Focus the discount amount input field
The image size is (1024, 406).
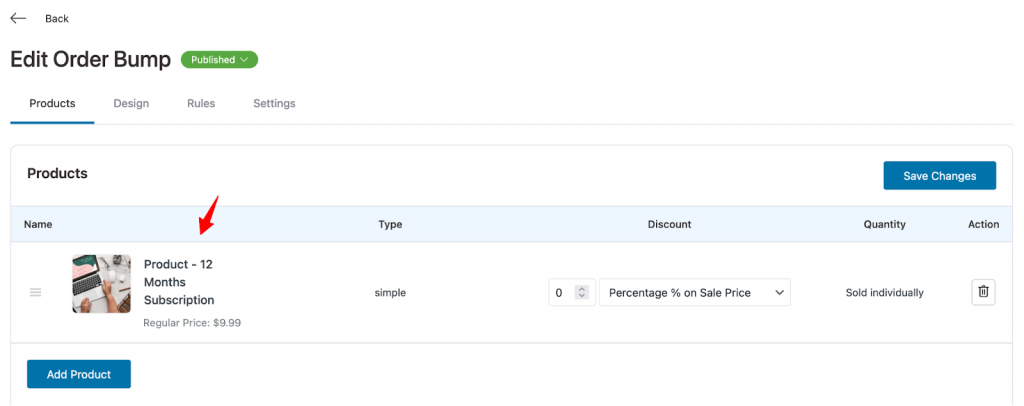tap(562, 292)
